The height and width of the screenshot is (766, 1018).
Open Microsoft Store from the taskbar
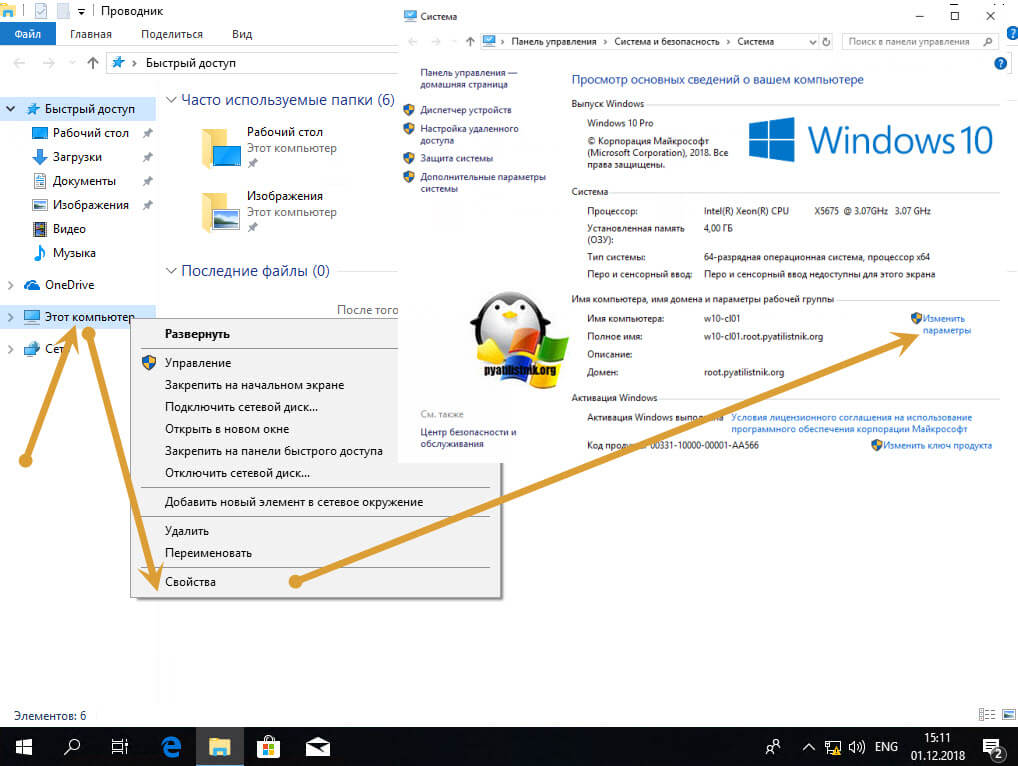tap(268, 747)
